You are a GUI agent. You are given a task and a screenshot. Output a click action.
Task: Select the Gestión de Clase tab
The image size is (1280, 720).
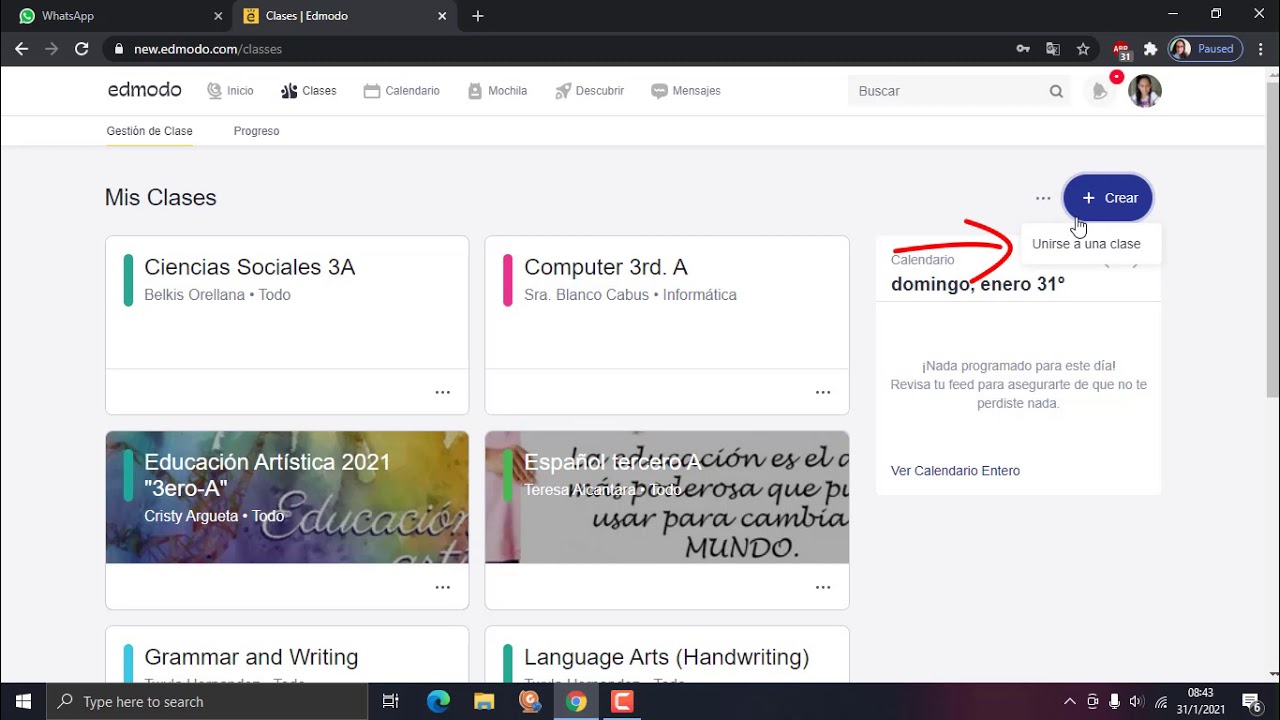(150, 131)
